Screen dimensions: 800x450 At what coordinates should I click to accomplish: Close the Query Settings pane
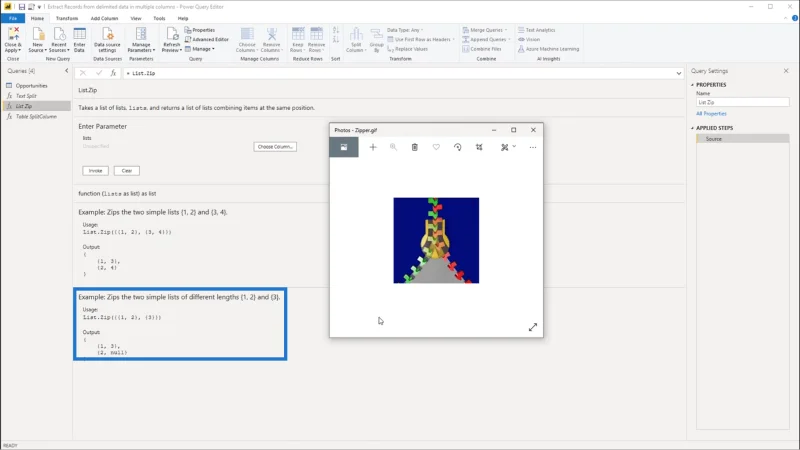[x=786, y=71]
